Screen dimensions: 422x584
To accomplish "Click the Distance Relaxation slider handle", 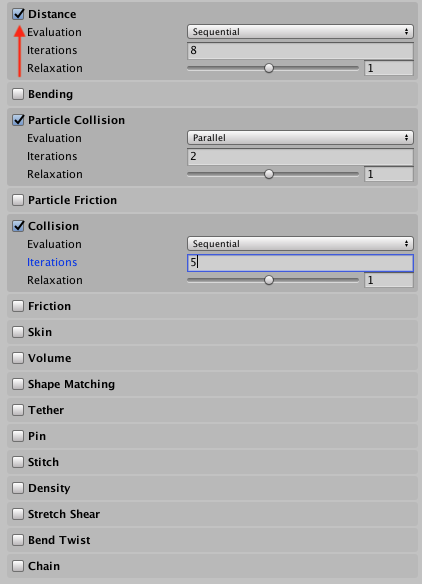I will [269, 68].
